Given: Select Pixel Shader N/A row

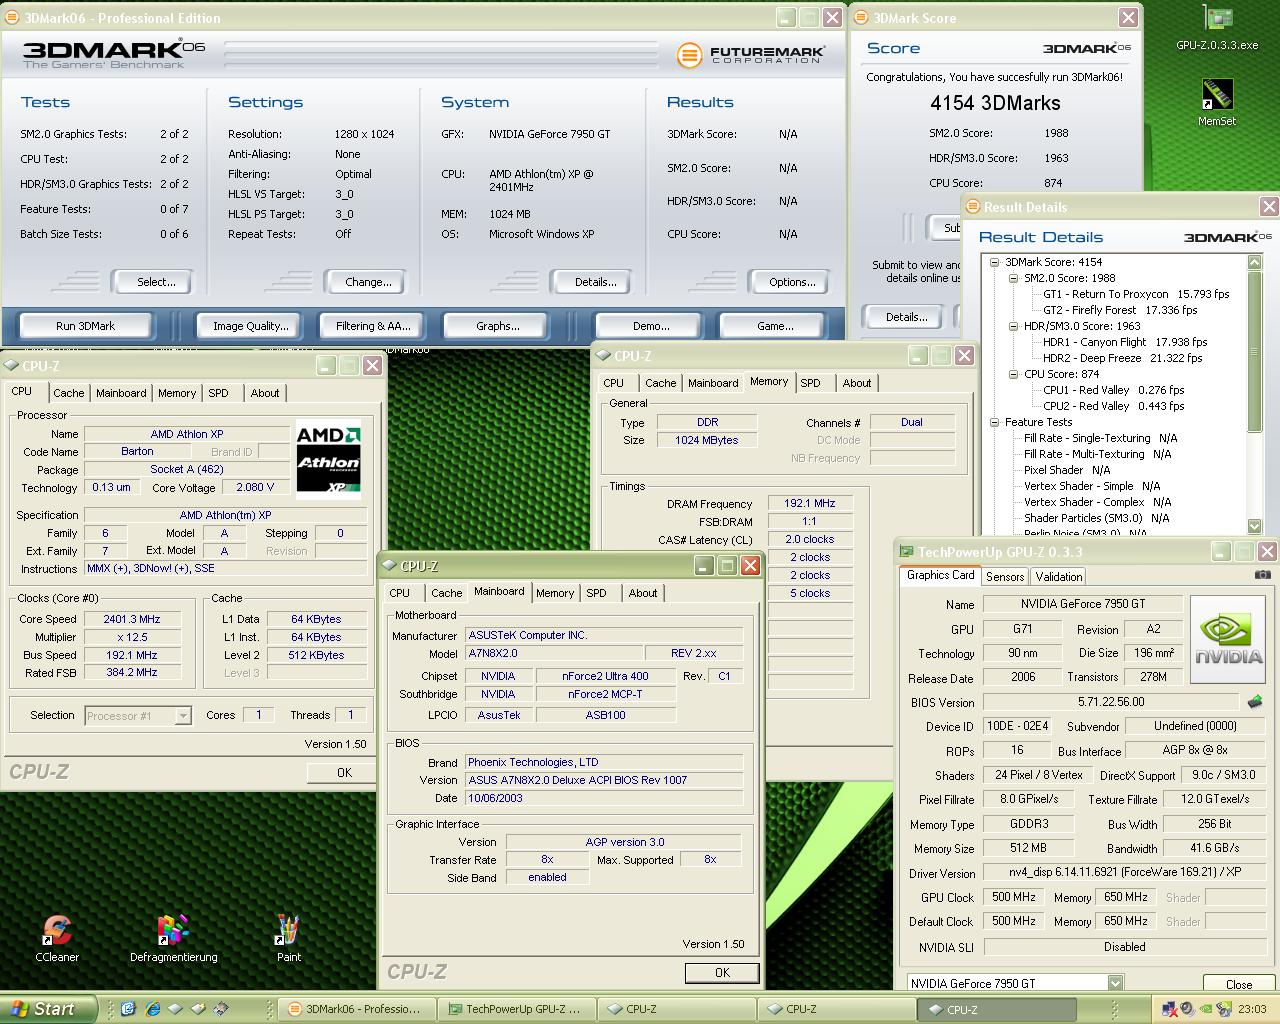Looking at the screenshot, I should 1067,470.
